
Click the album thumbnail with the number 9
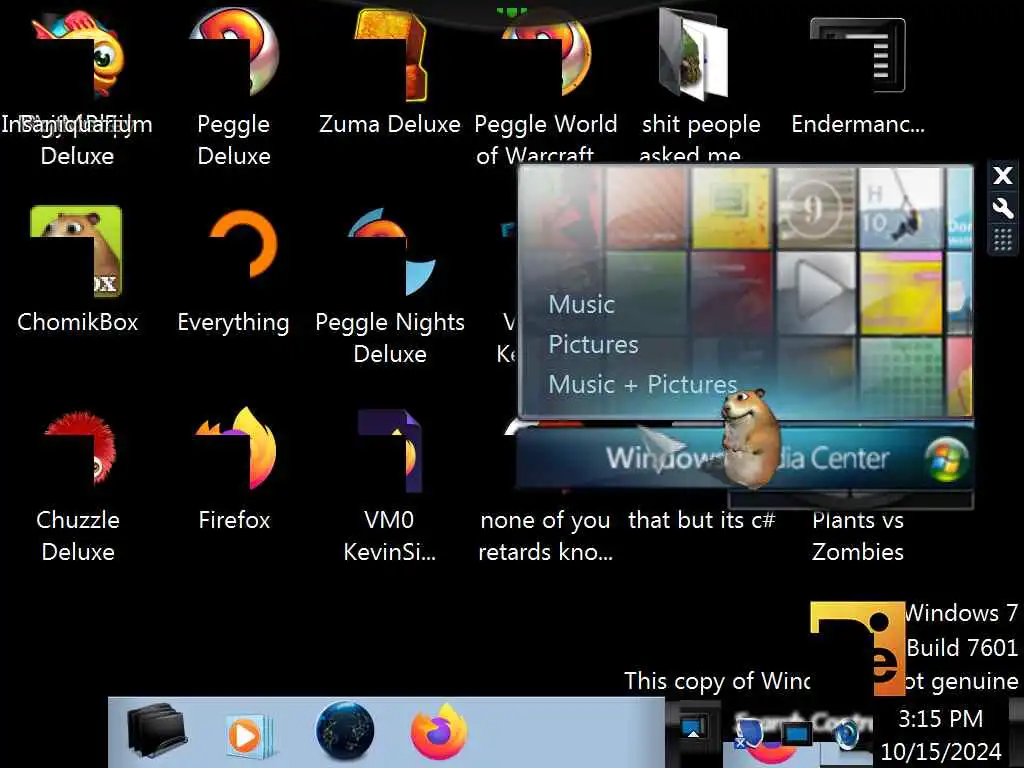pyautogui.click(x=816, y=208)
